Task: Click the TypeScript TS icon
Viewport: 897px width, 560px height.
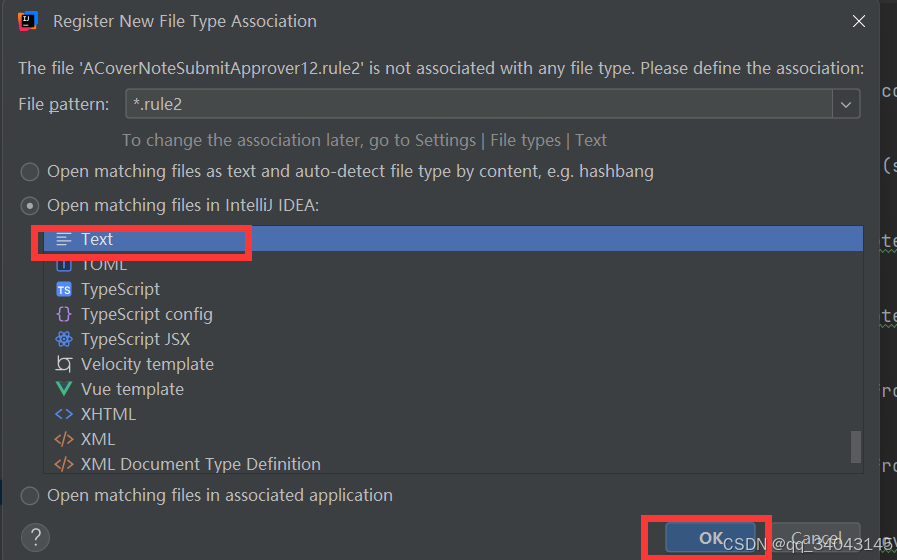Action: [63, 289]
